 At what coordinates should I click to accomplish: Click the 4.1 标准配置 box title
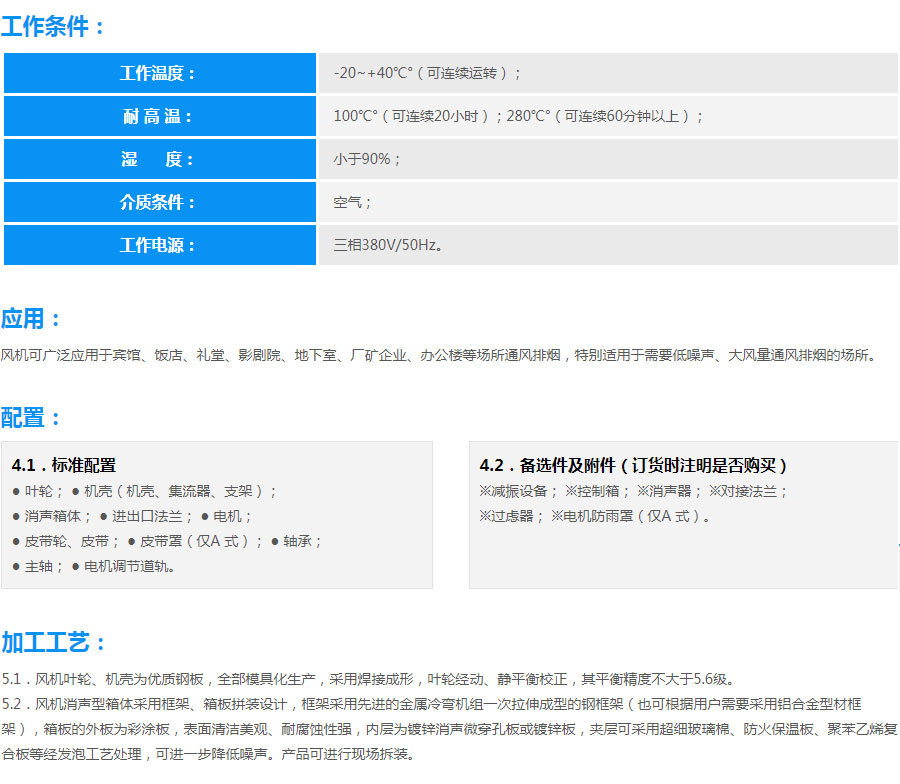(64, 465)
